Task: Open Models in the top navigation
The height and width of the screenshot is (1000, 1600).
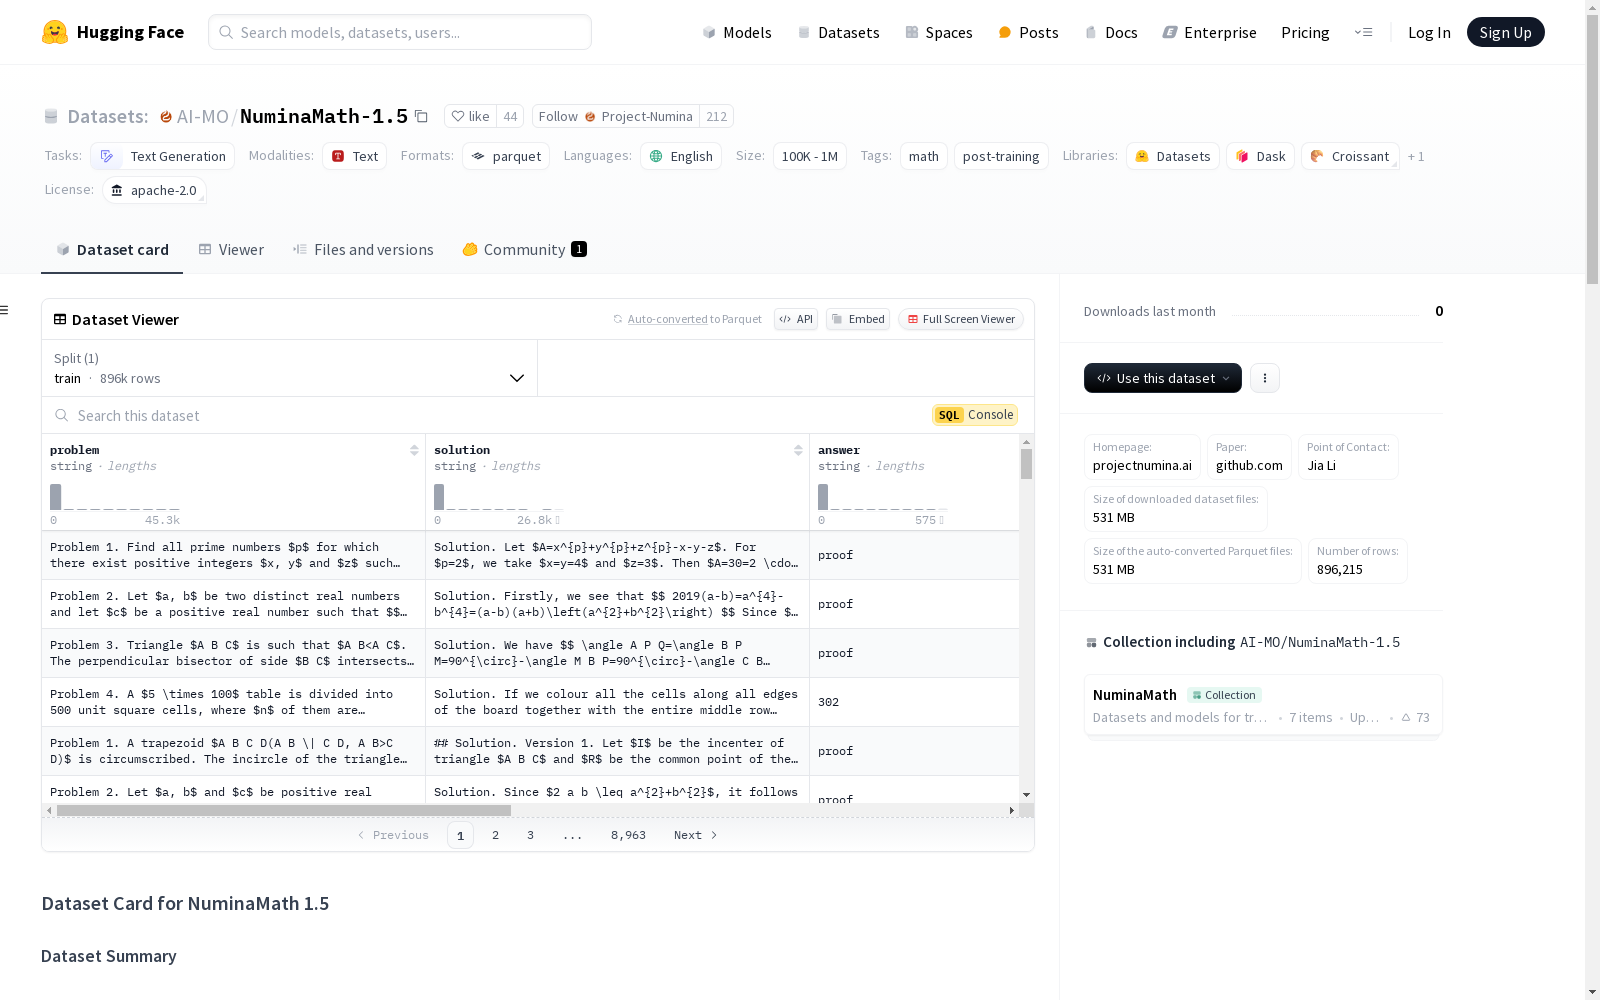Action: (x=737, y=32)
